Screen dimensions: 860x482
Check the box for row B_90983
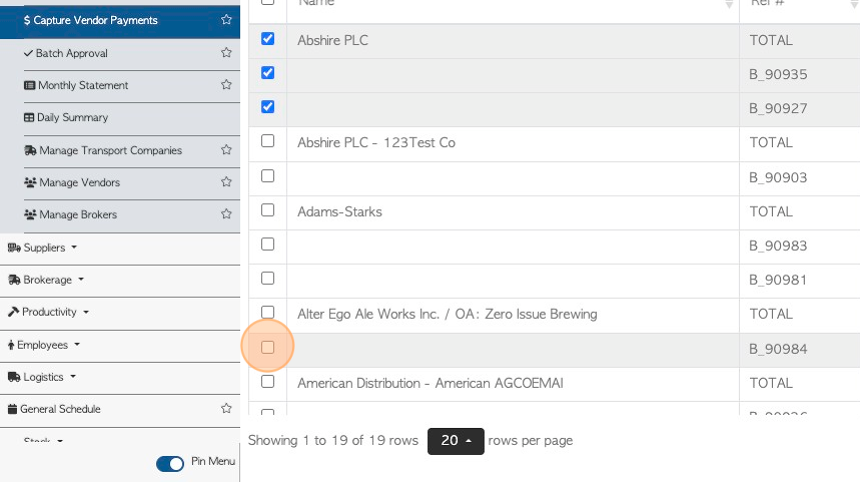pos(268,244)
